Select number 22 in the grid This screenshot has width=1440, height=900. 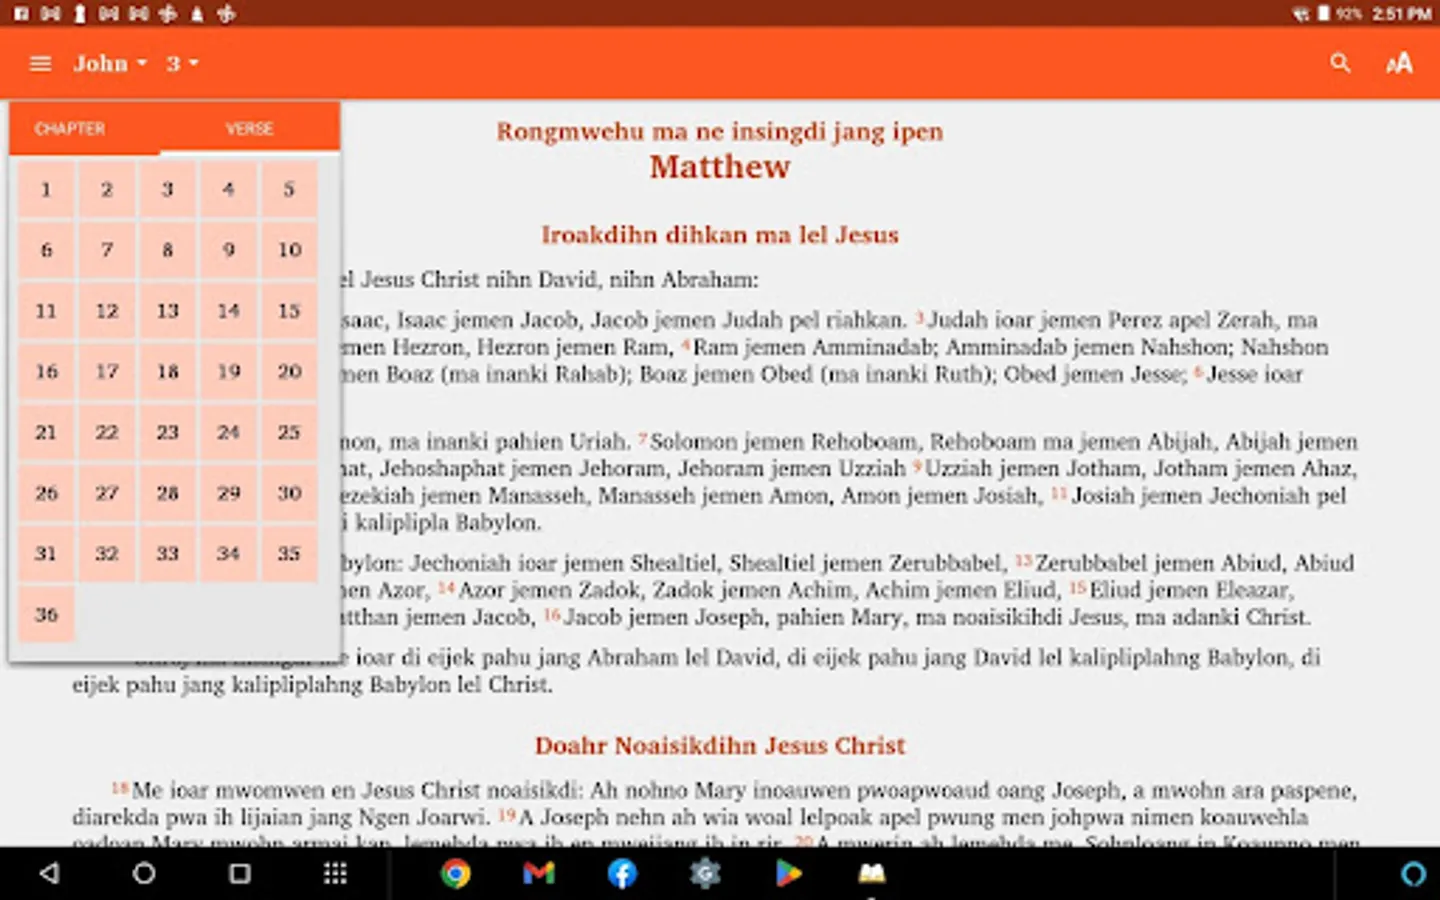pyautogui.click(x=107, y=433)
